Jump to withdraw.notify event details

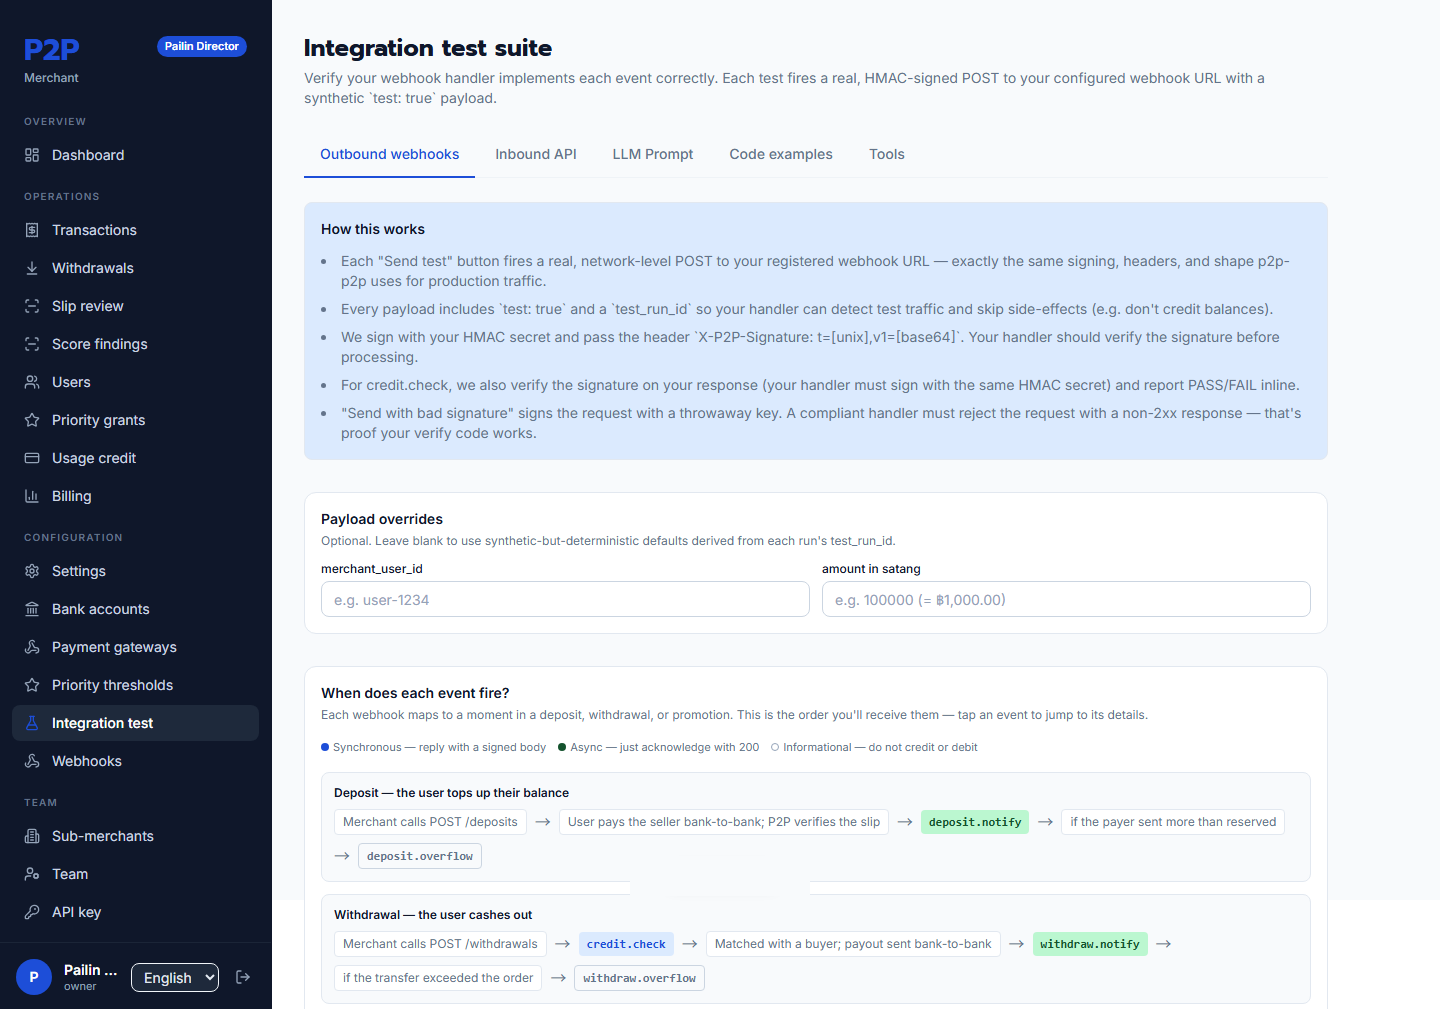1090,944
